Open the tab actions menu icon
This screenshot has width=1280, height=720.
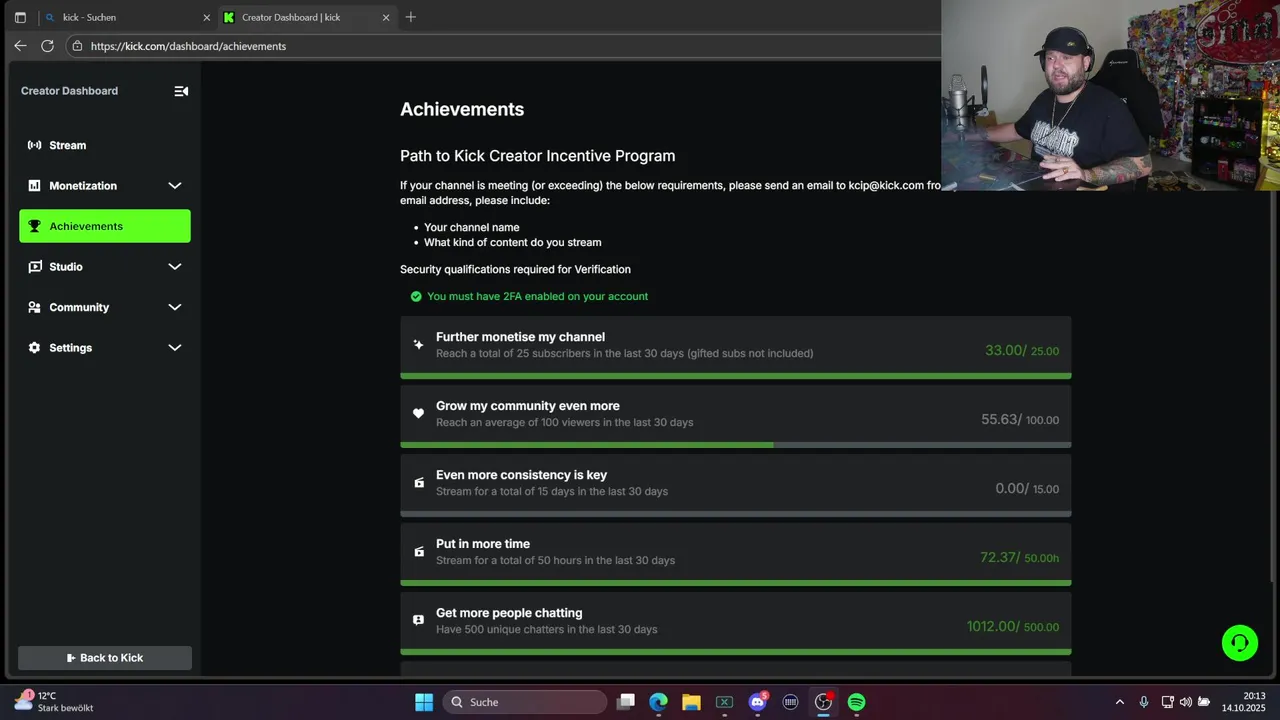(20, 17)
